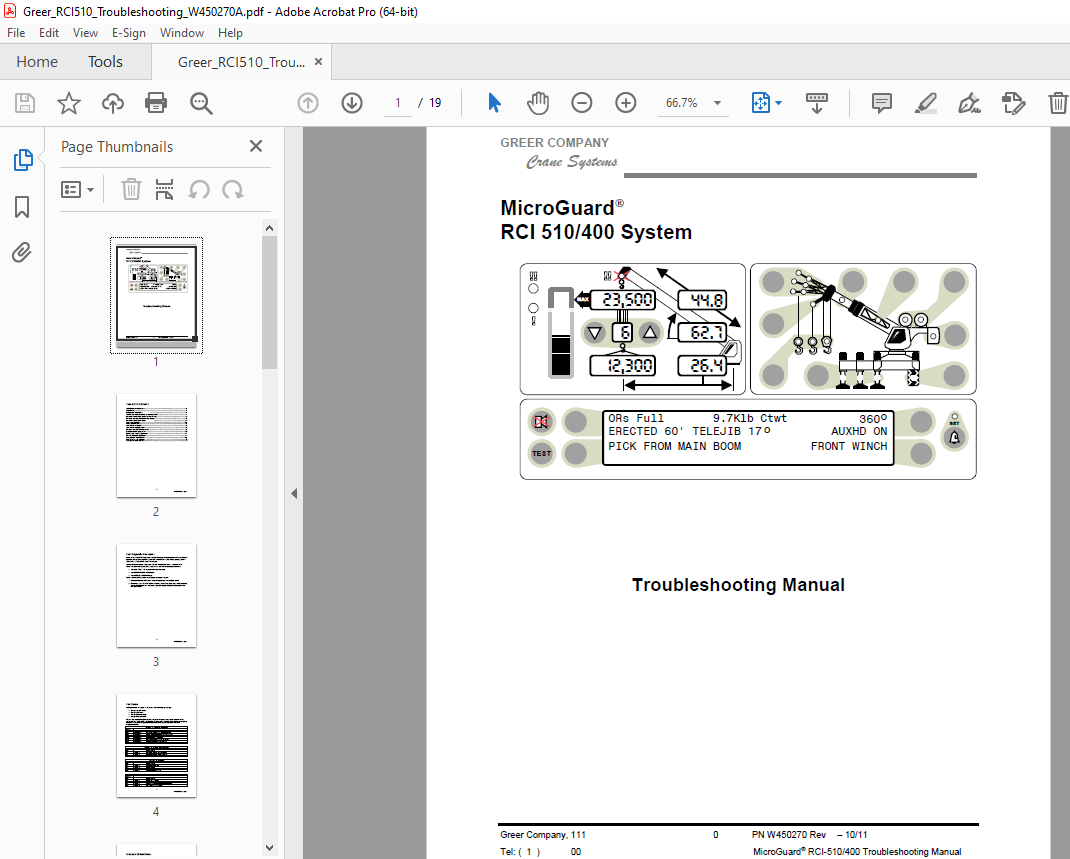1070x859 pixels.
Task: Open the Window menu
Action: 182,33
